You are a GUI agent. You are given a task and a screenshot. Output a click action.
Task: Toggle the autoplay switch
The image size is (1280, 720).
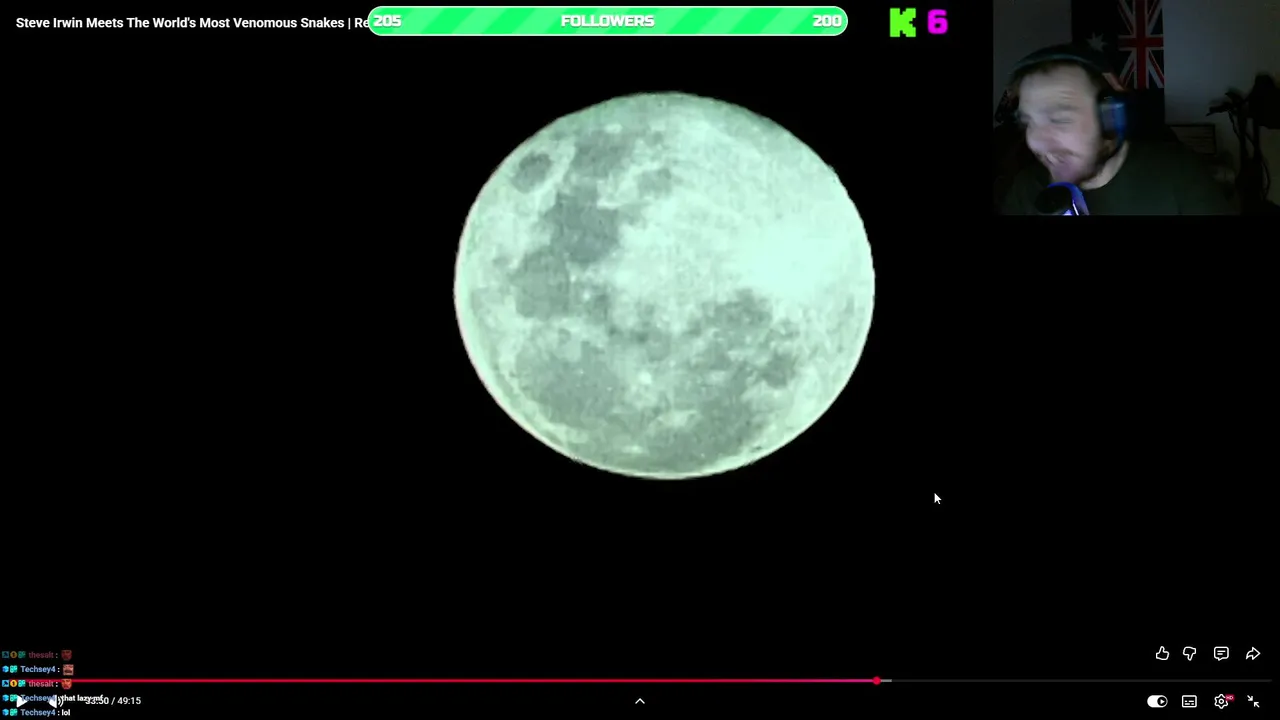pos(1157,701)
